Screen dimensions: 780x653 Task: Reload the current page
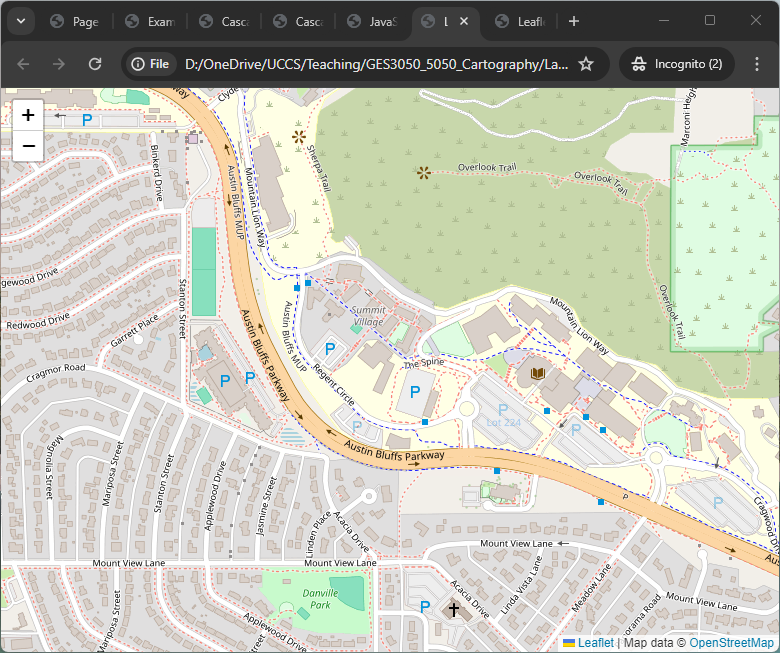(x=95, y=64)
